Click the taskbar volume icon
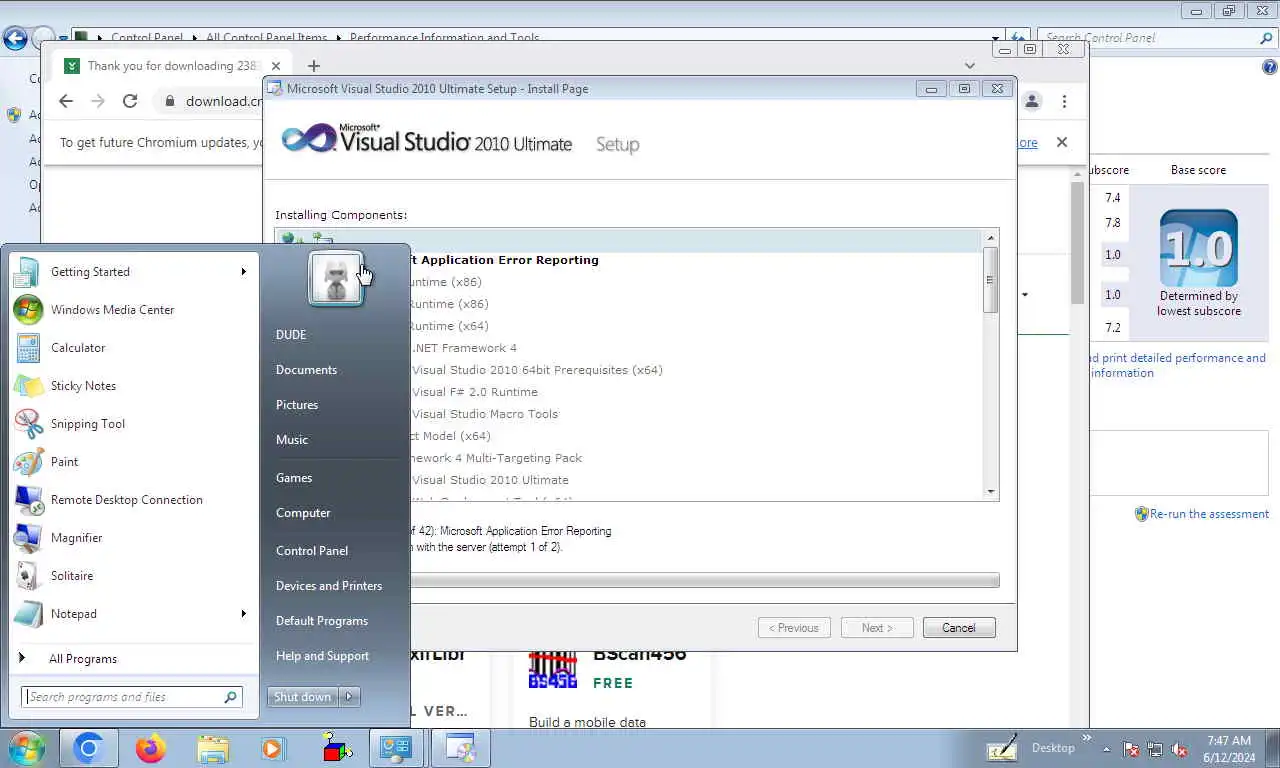The height and width of the screenshot is (768, 1280). click(x=1179, y=749)
